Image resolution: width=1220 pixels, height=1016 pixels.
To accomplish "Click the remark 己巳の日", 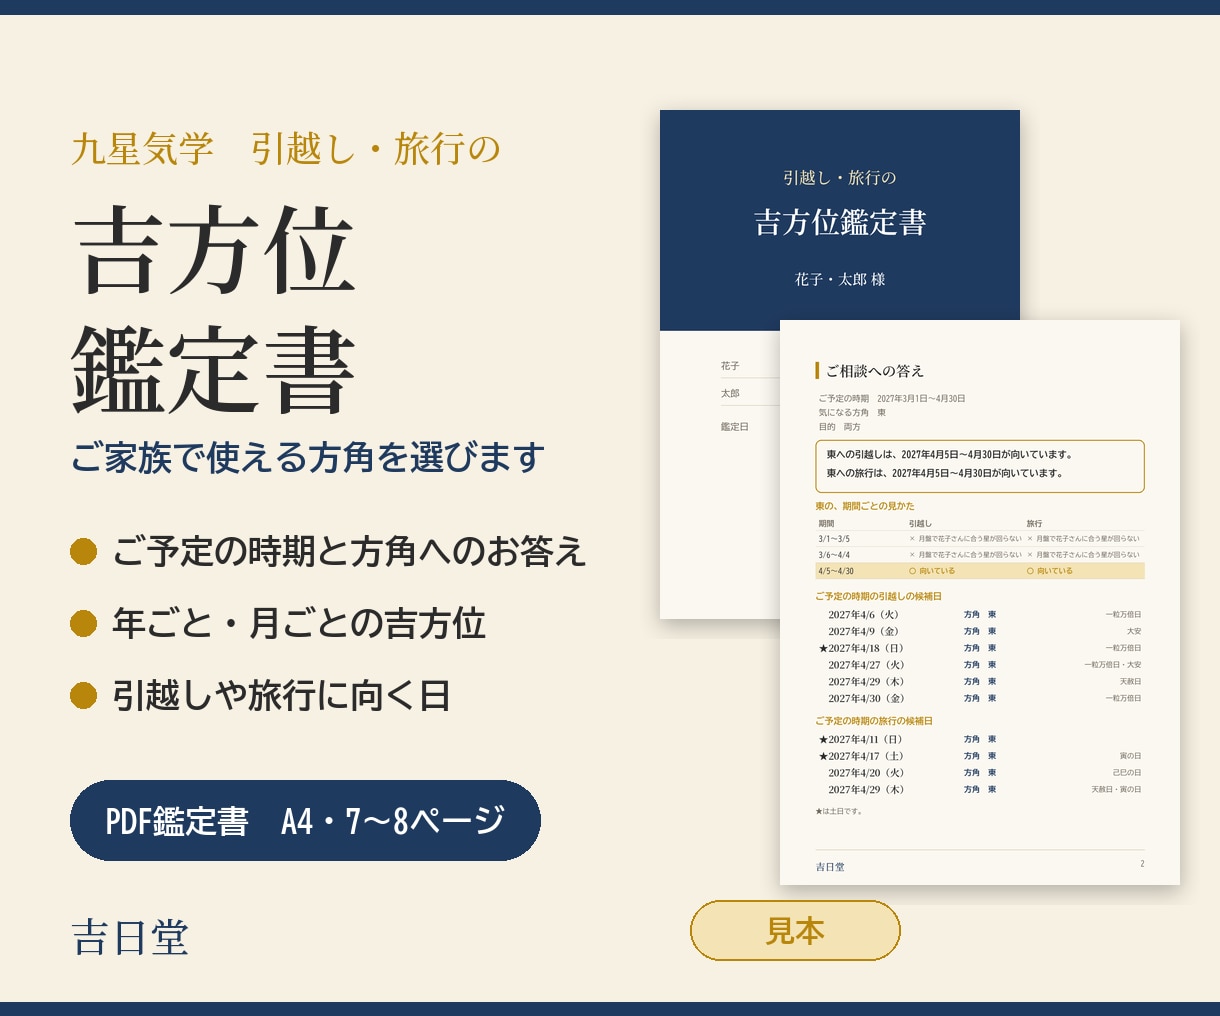I will click(x=1126, y=773).
